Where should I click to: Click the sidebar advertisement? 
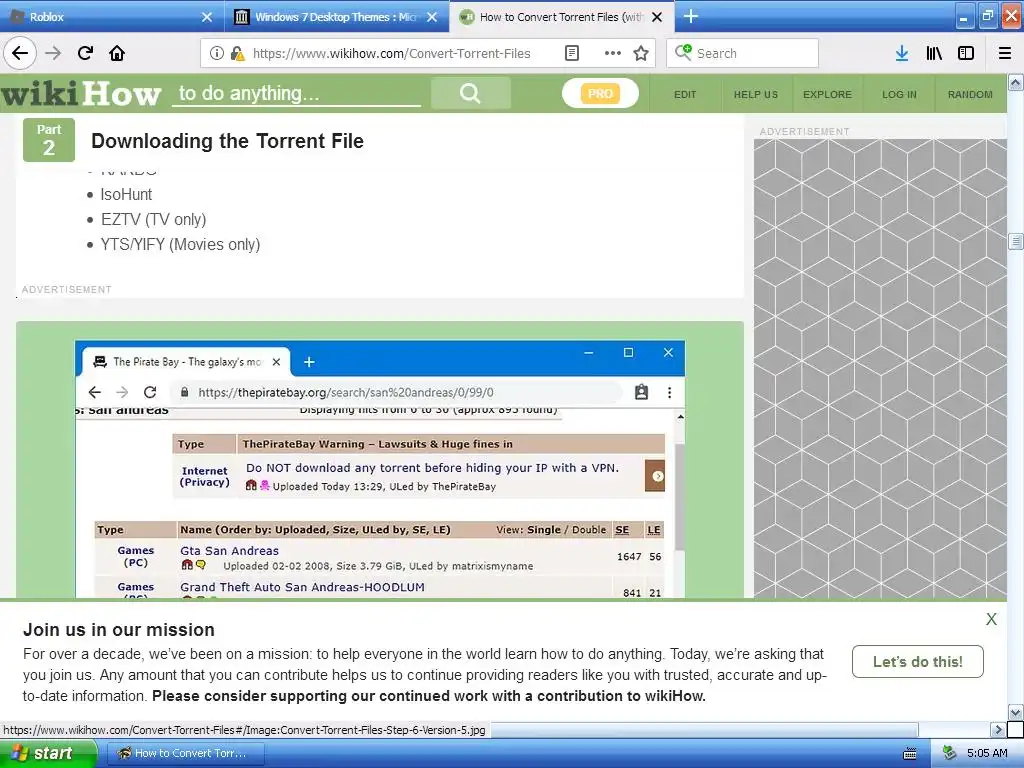tap(880, 368)
